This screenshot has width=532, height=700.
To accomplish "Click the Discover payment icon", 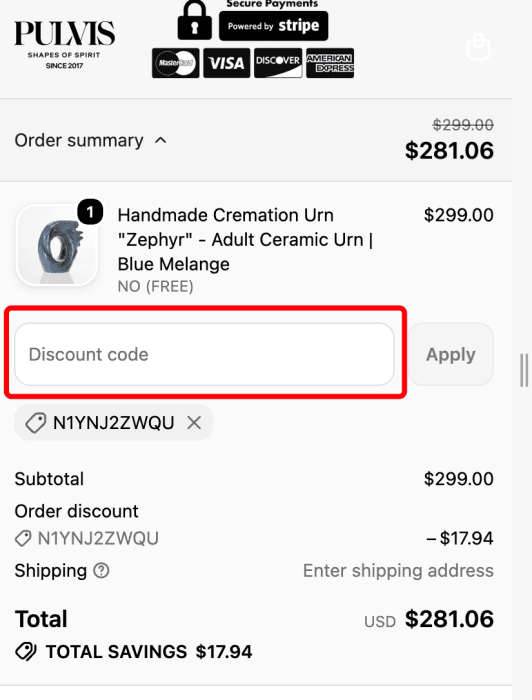I will coord(278,63).
